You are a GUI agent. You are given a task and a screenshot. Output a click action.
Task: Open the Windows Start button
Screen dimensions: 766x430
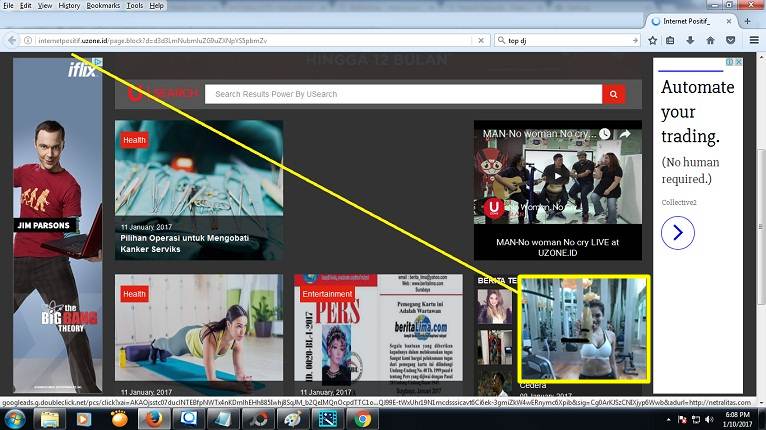[14, 419]
